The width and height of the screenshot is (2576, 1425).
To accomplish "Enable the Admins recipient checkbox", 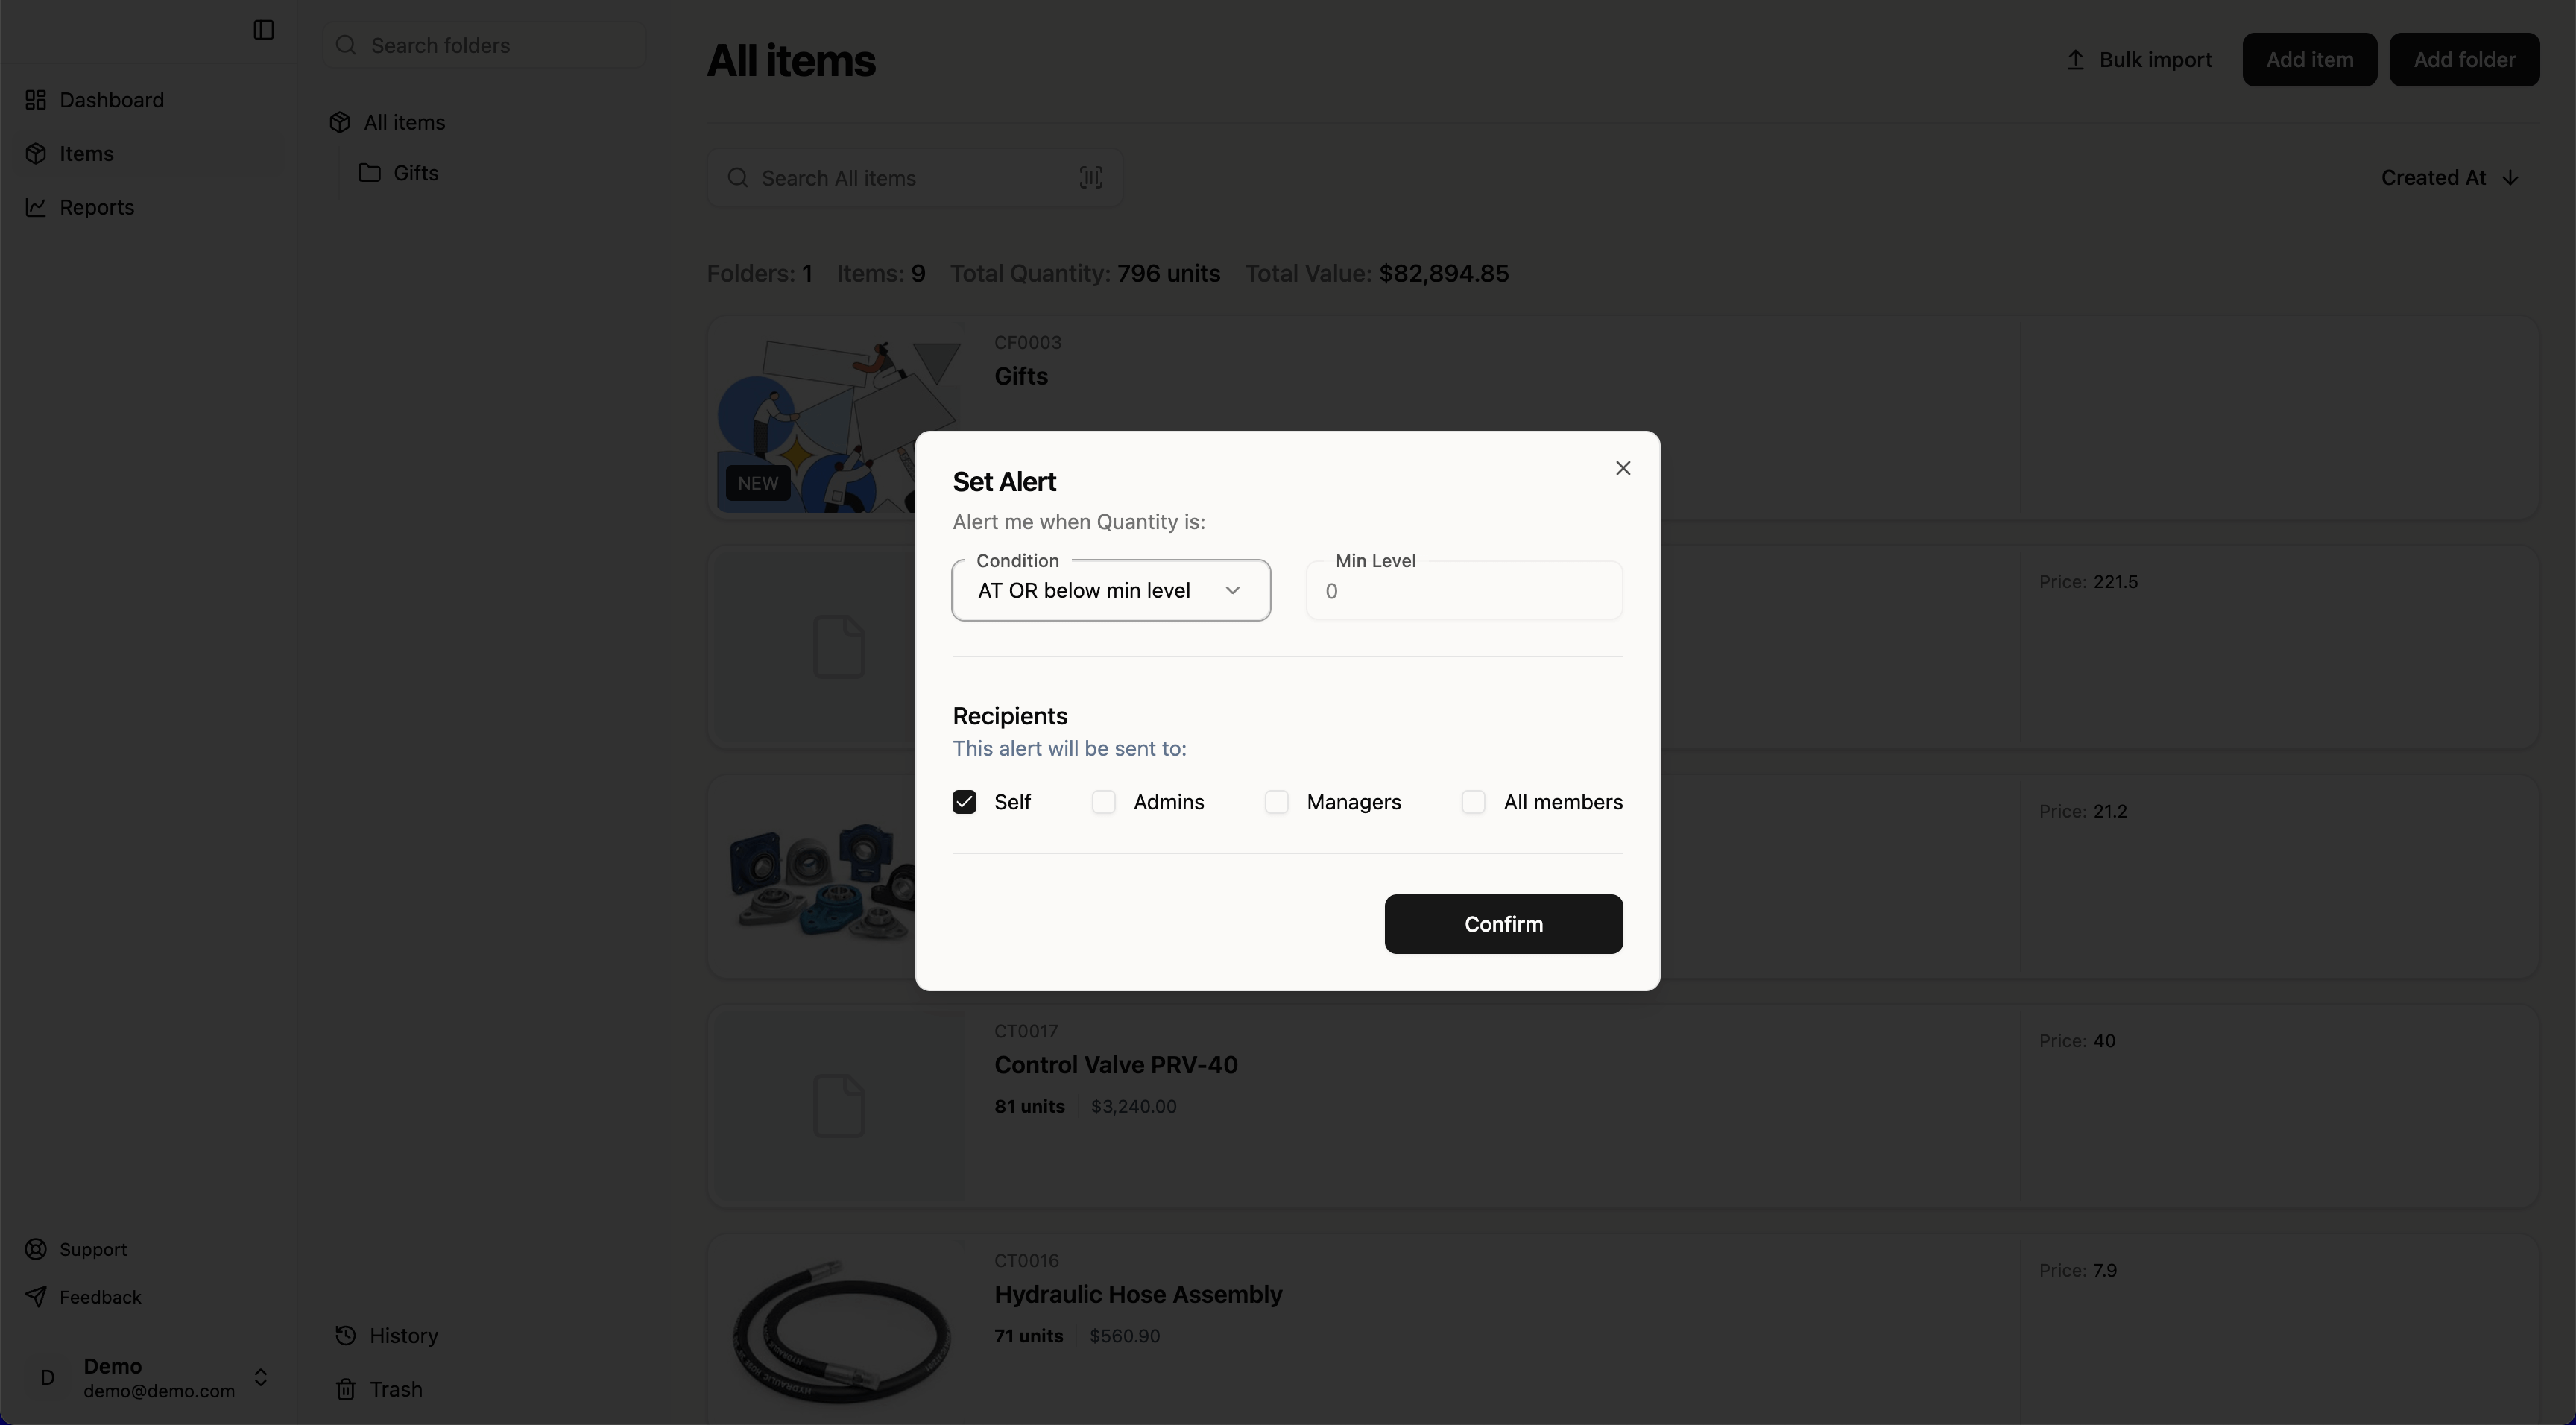I will 1103,802.
